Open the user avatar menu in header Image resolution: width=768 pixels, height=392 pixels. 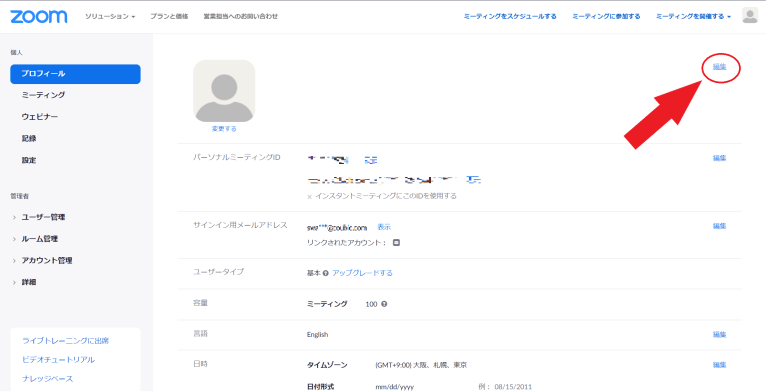click(x=749, y=16)
